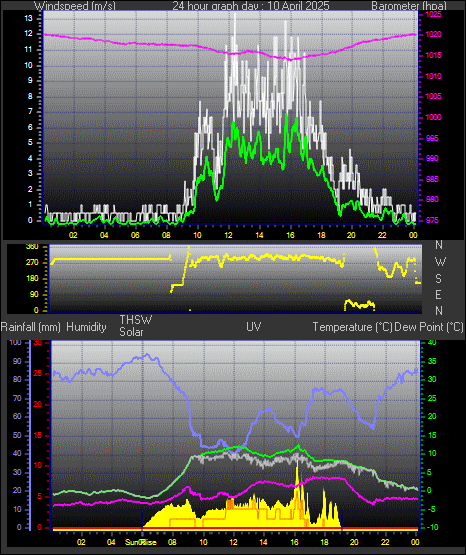Viewport: 466px width, 555px height.
Task: Click the 360 wind direction axis value
Action: tap(32, 247)
